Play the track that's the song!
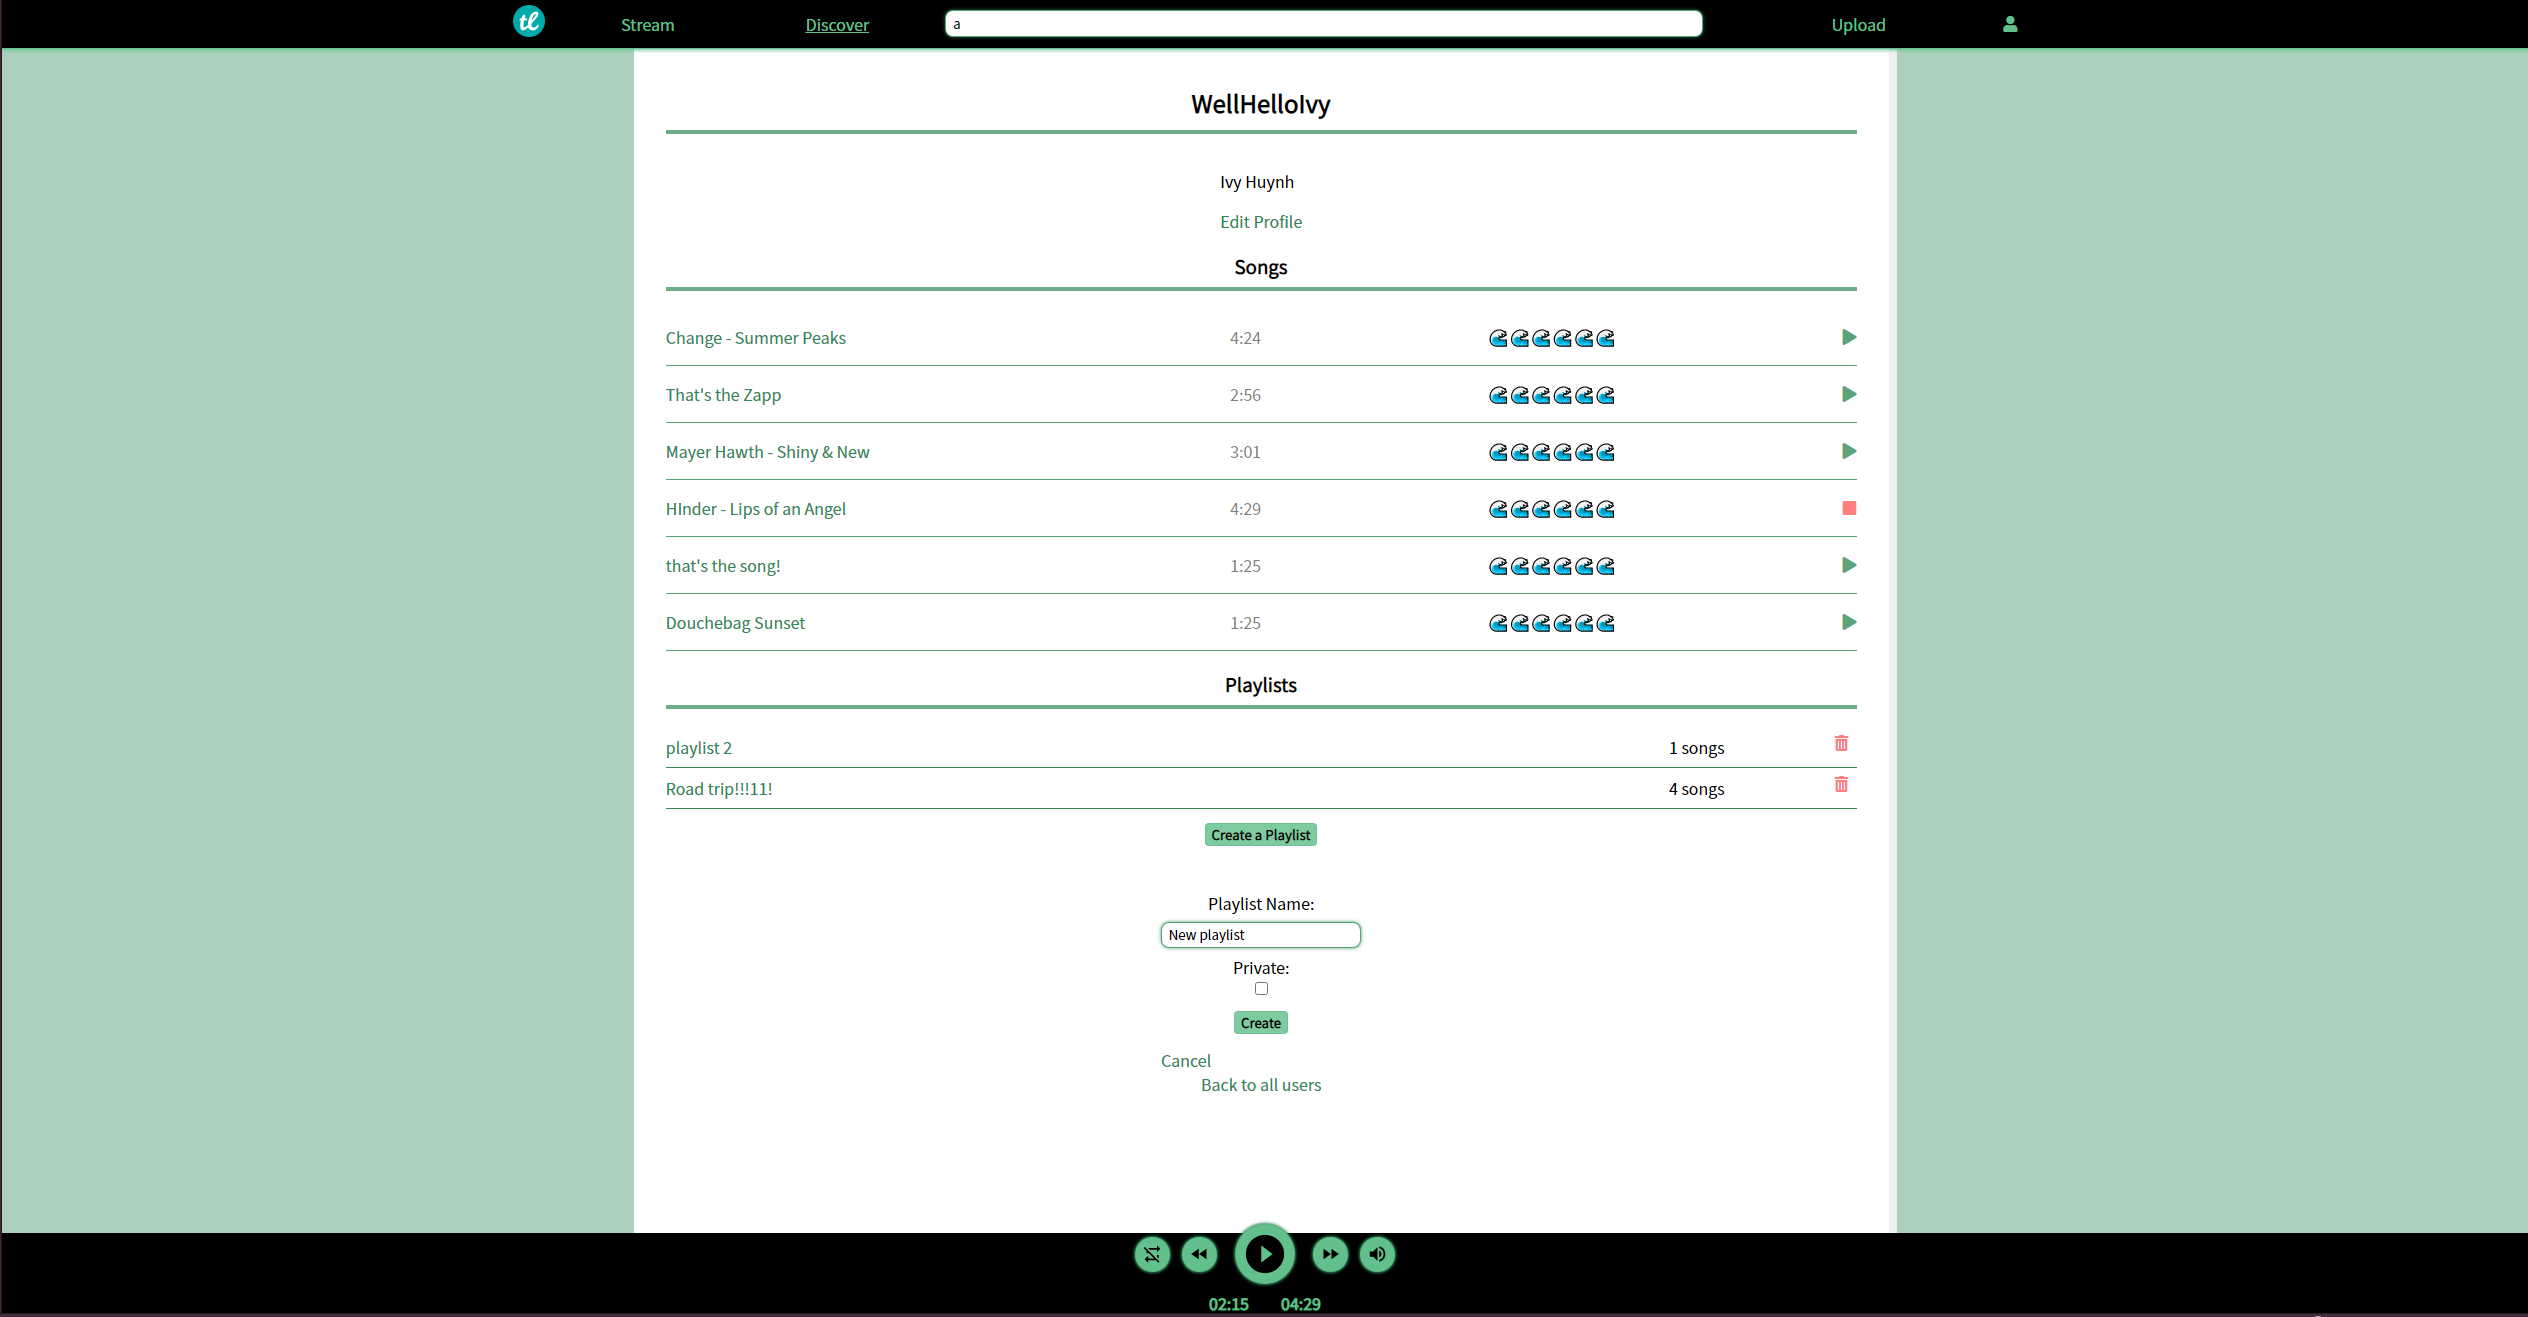Screen dimensions: 2528x1317 point(1849,565)
